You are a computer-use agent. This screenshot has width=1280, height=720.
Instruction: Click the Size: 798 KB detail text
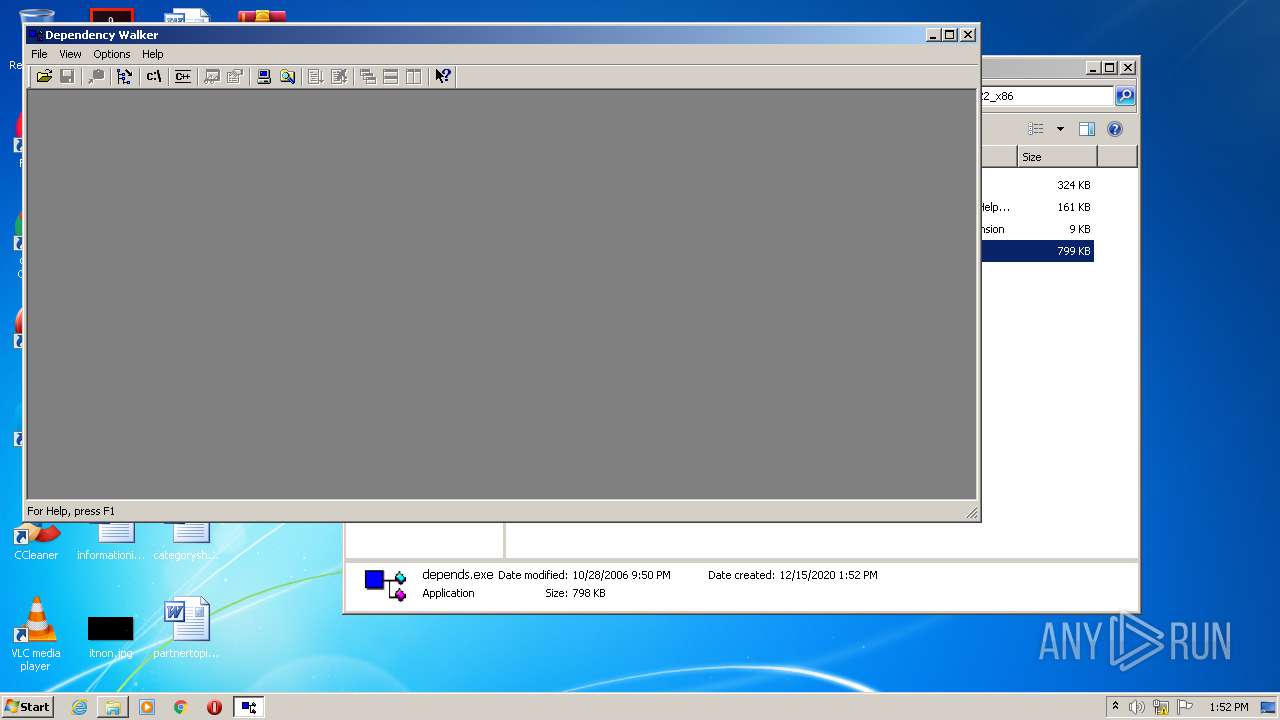575,593
